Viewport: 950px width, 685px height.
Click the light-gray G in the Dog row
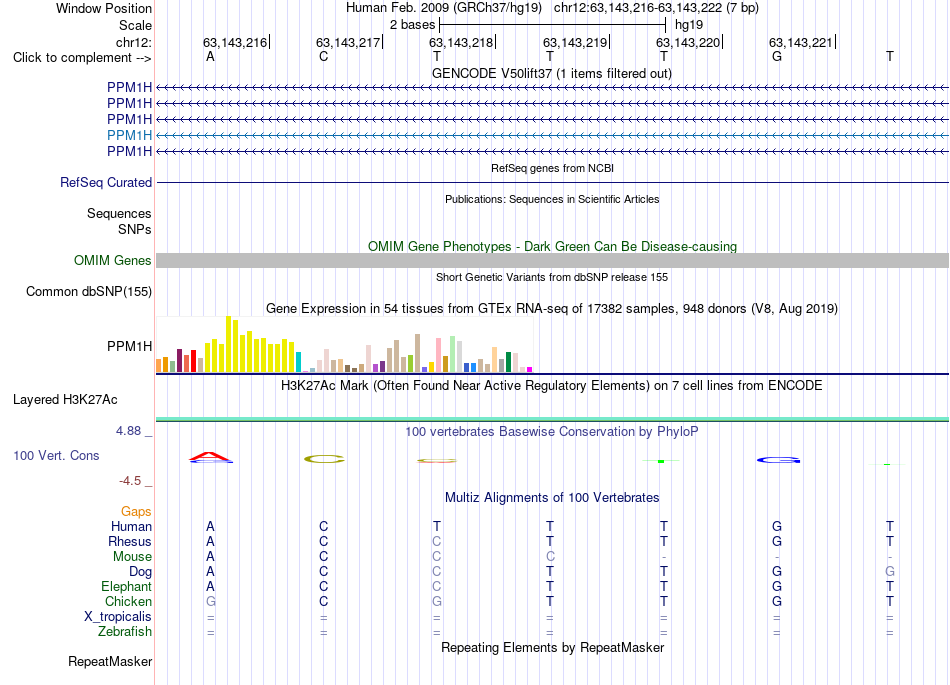tap(889, 571)
